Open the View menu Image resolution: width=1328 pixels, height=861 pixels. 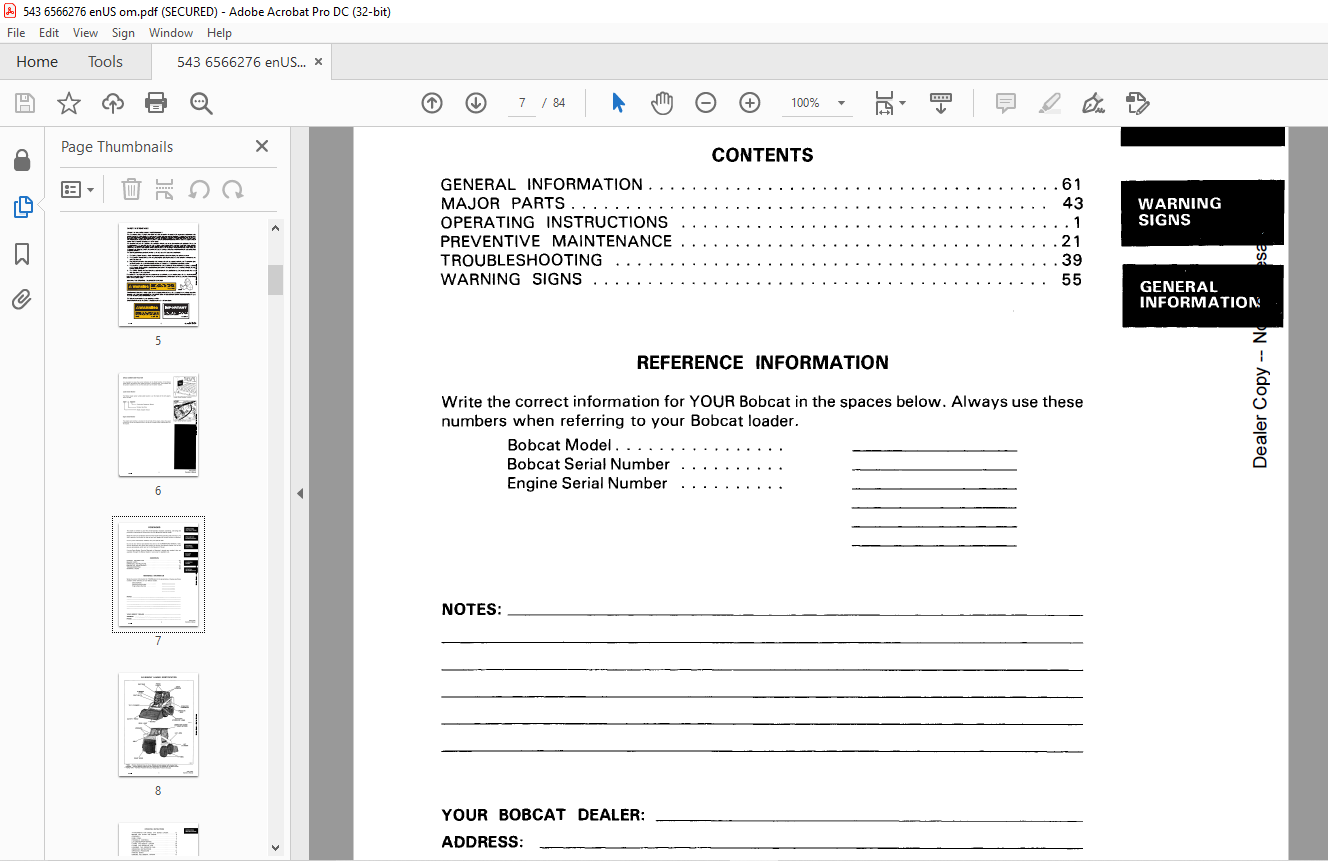(x=85, y=33)
